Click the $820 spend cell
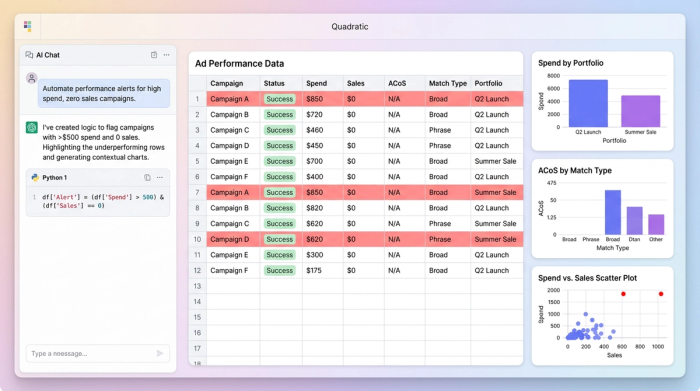Viewport: 700px width, 391px height. 323,208
